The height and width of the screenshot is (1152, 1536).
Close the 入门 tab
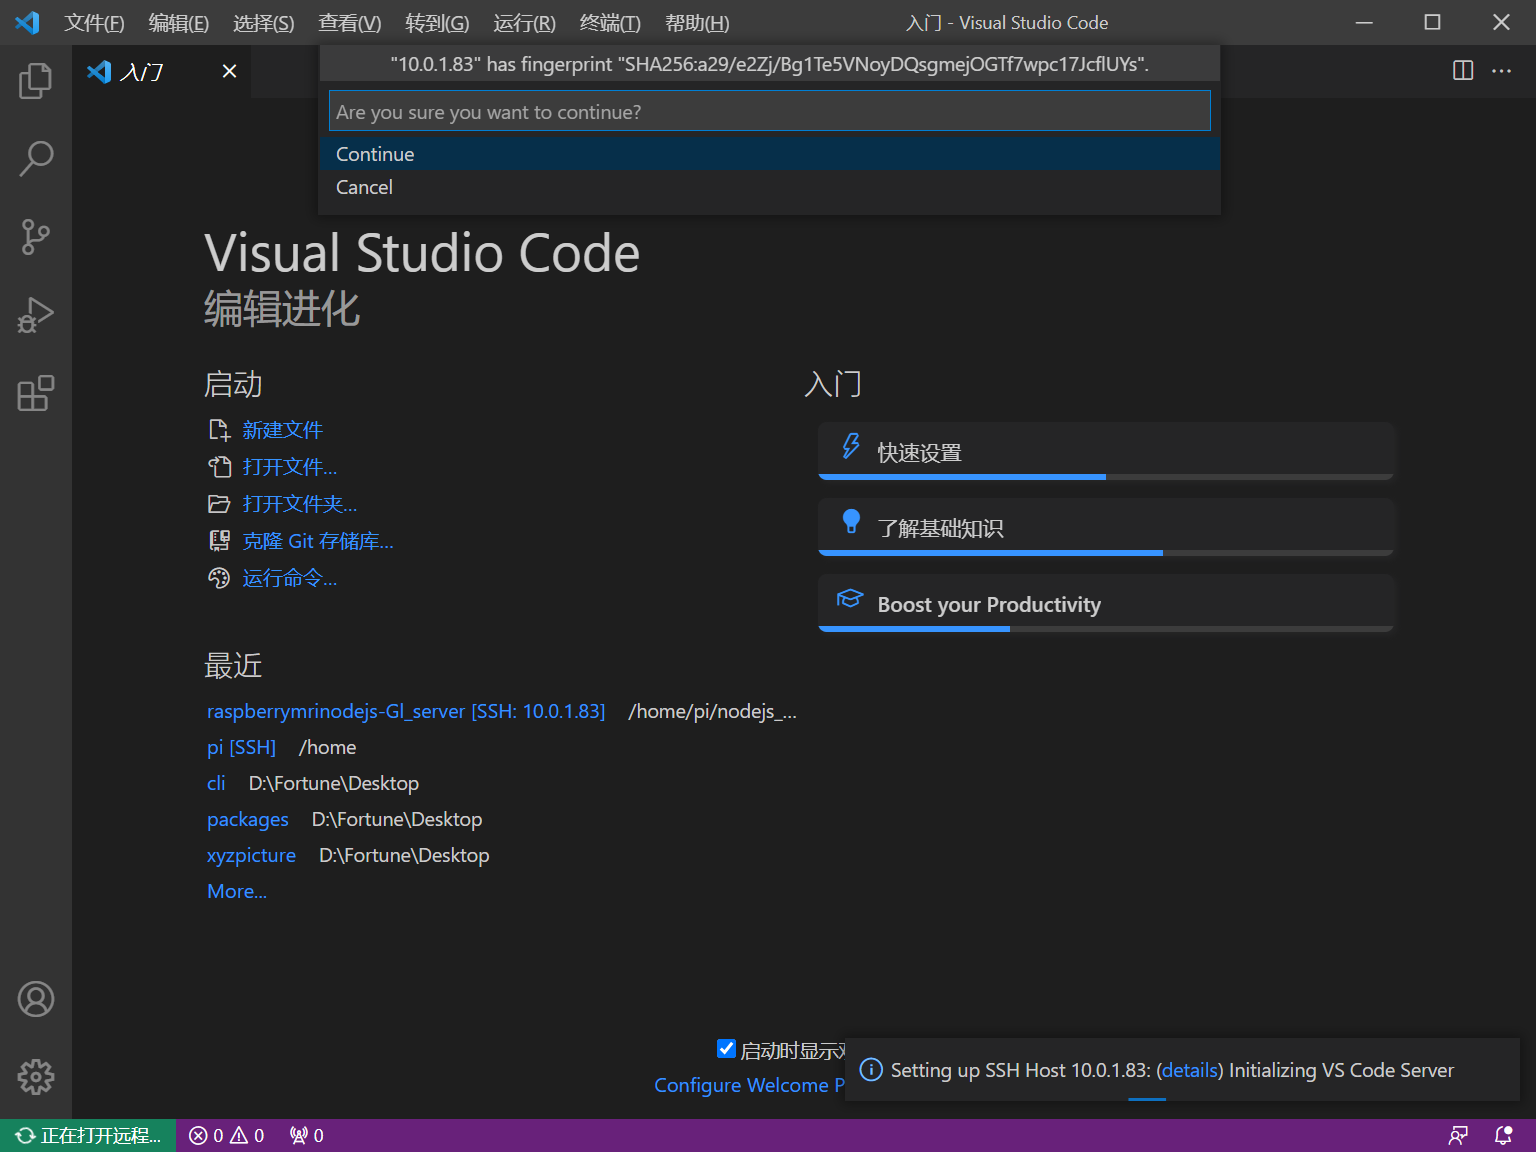pos(229,71)
